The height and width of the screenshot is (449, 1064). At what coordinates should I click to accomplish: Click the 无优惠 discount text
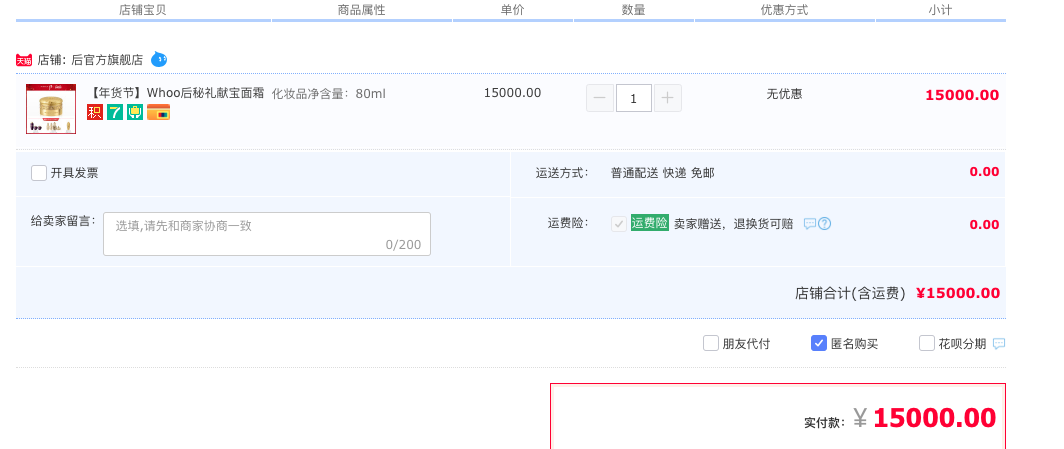[x=784, y=94]
